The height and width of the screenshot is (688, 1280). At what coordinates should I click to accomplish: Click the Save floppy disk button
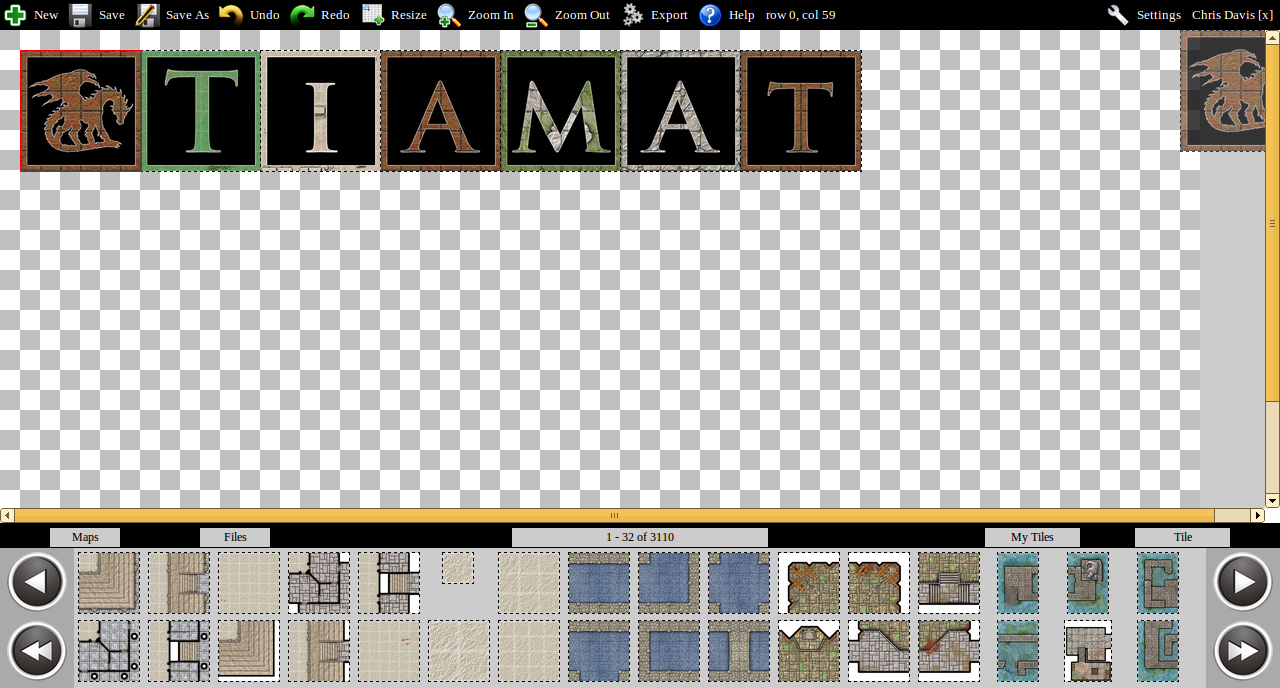click(97, 15)
